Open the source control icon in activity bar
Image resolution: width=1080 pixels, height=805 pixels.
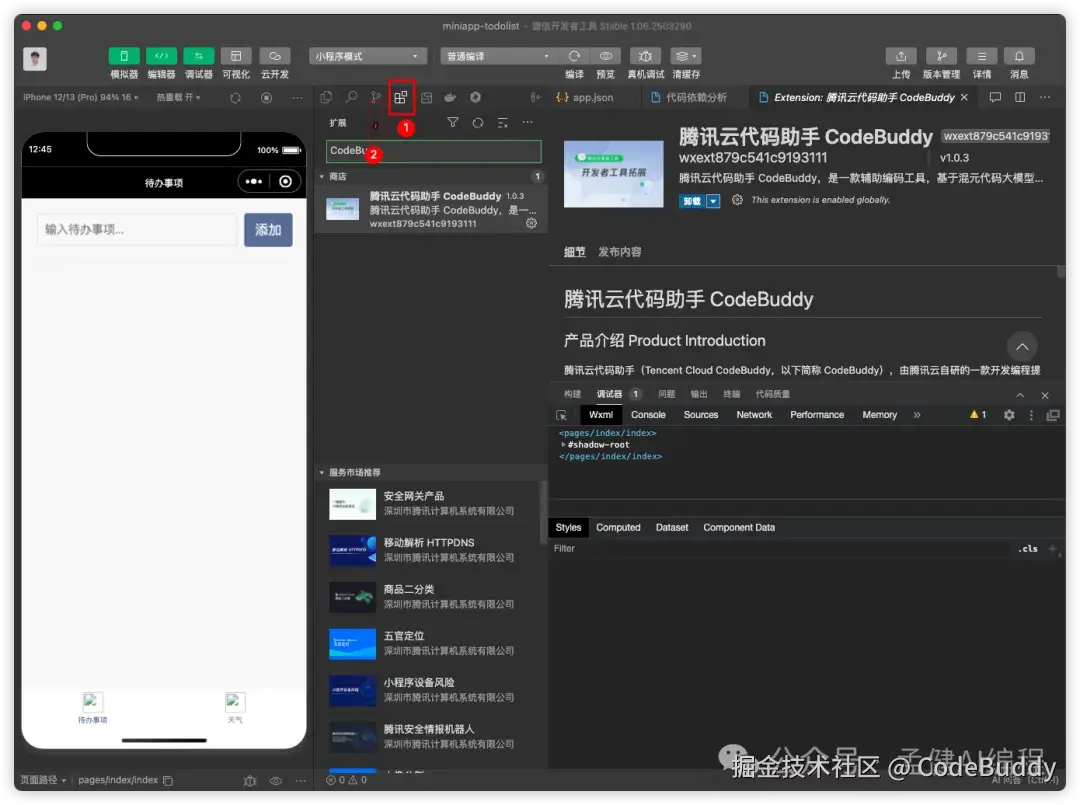375,98
